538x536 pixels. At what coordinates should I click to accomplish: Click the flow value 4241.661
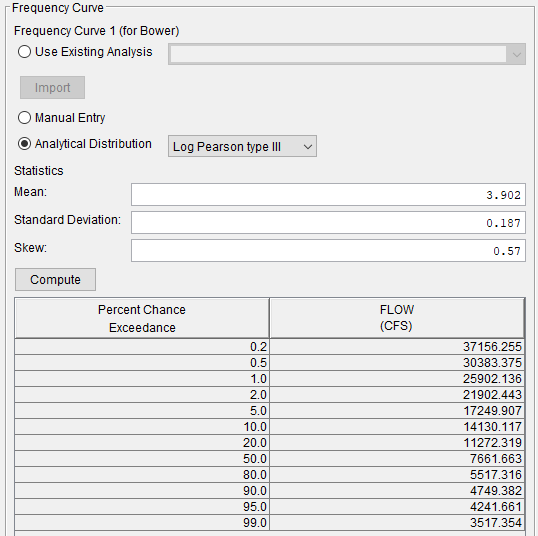click(x=397, y=507)
